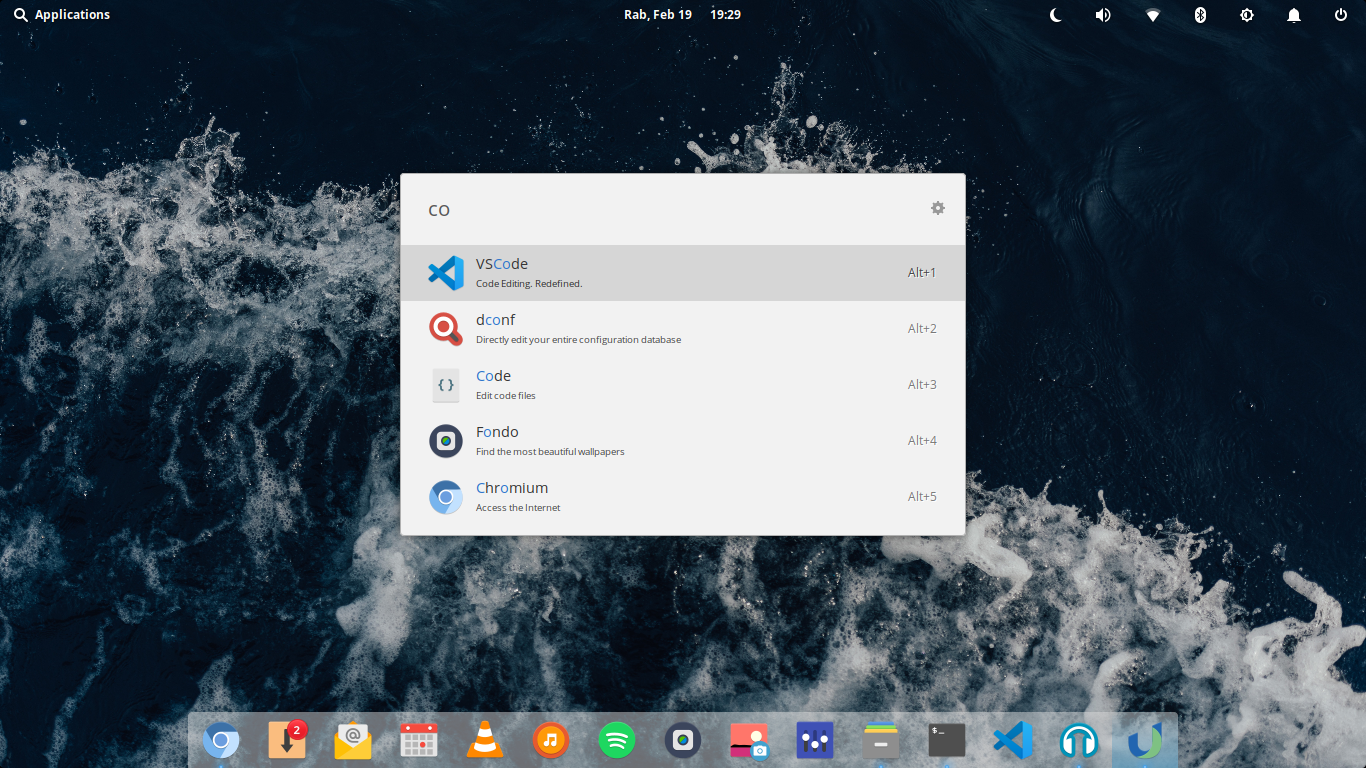Open the Screenshot tool from the dock

click(x=749, y=740)
